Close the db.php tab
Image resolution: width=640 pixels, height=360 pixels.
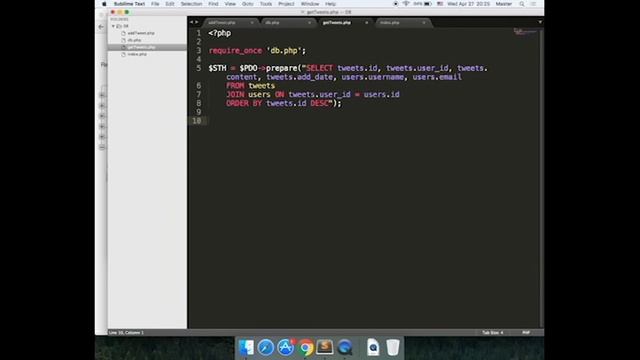tap(309, 22)
